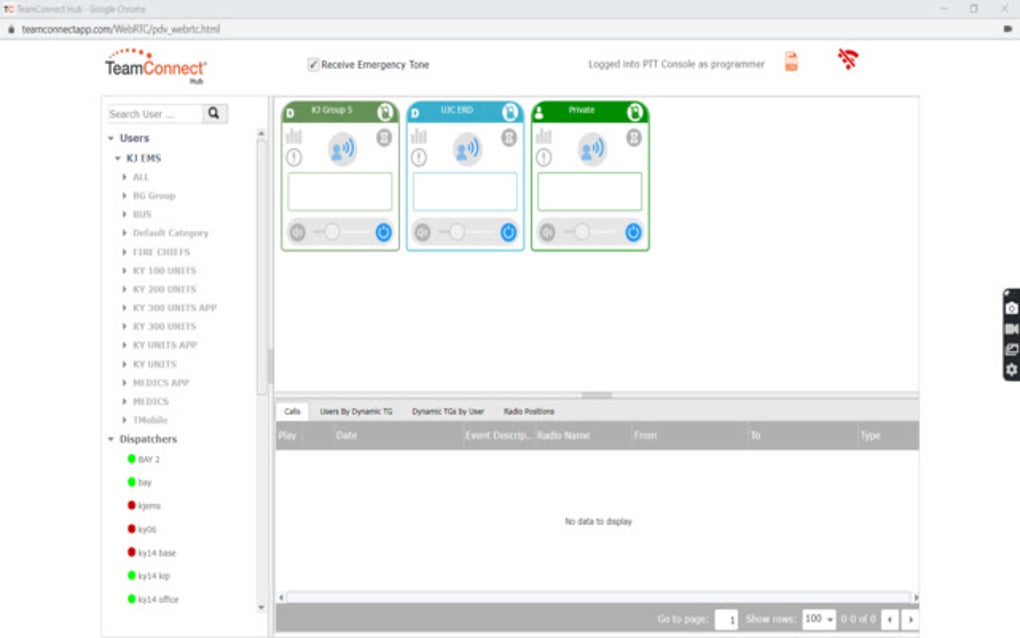Image resolution: width=1020 pixels, height=638 pixels.
Task: Click inside the Search User field
Action: (155, 113)
